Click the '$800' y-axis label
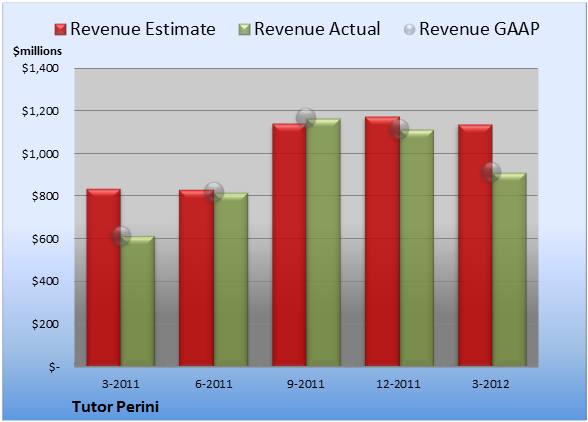 tap(45, 196)
